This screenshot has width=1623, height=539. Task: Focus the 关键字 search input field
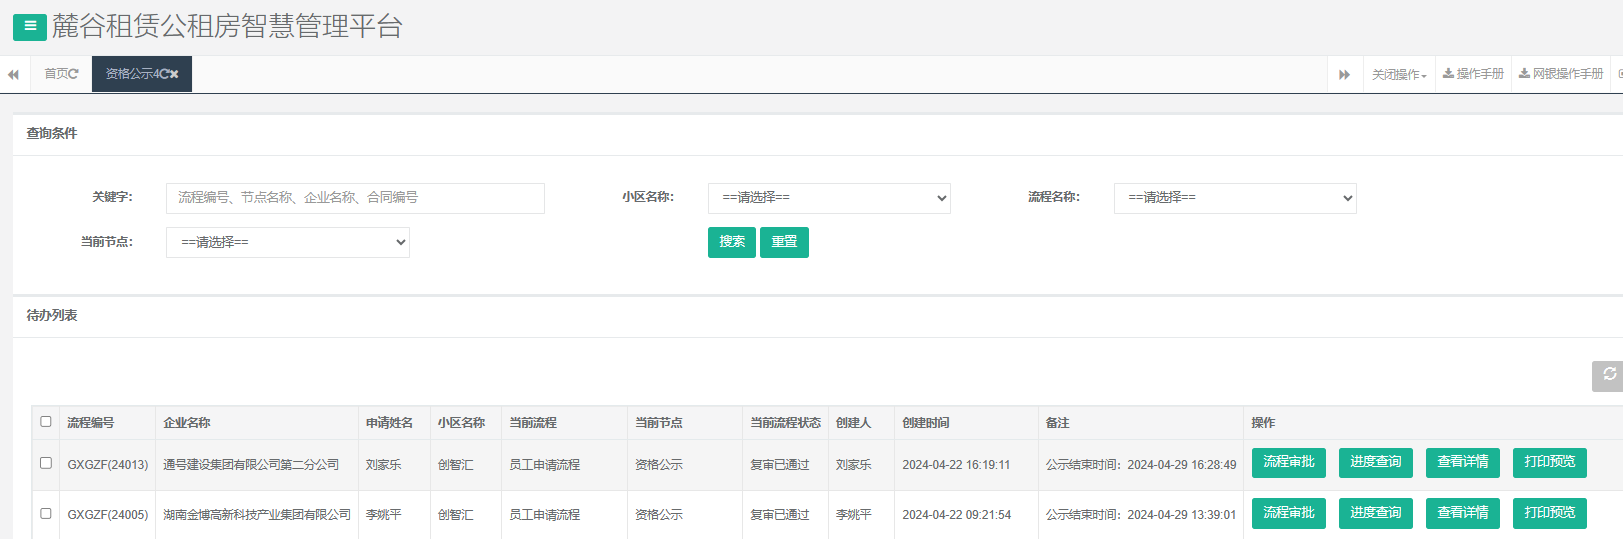click(x=355, y=198)
